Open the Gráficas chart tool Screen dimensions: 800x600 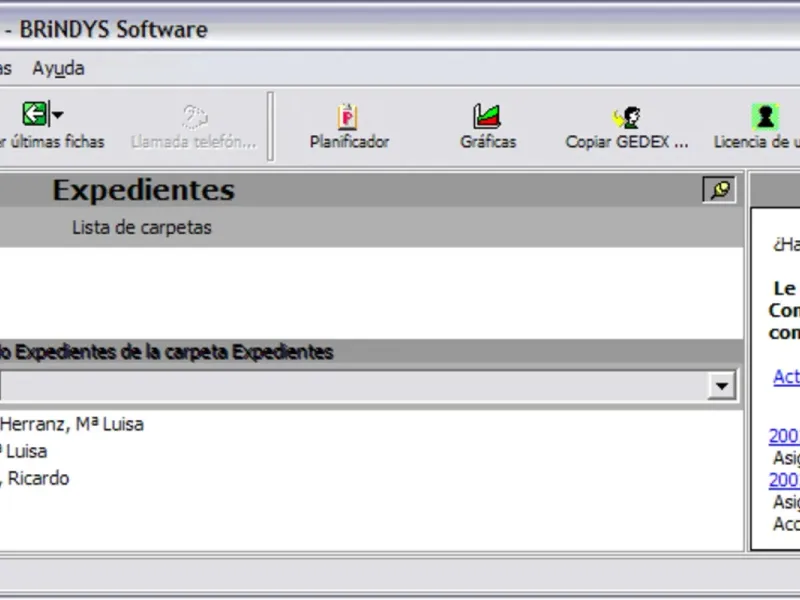[488, 127]
